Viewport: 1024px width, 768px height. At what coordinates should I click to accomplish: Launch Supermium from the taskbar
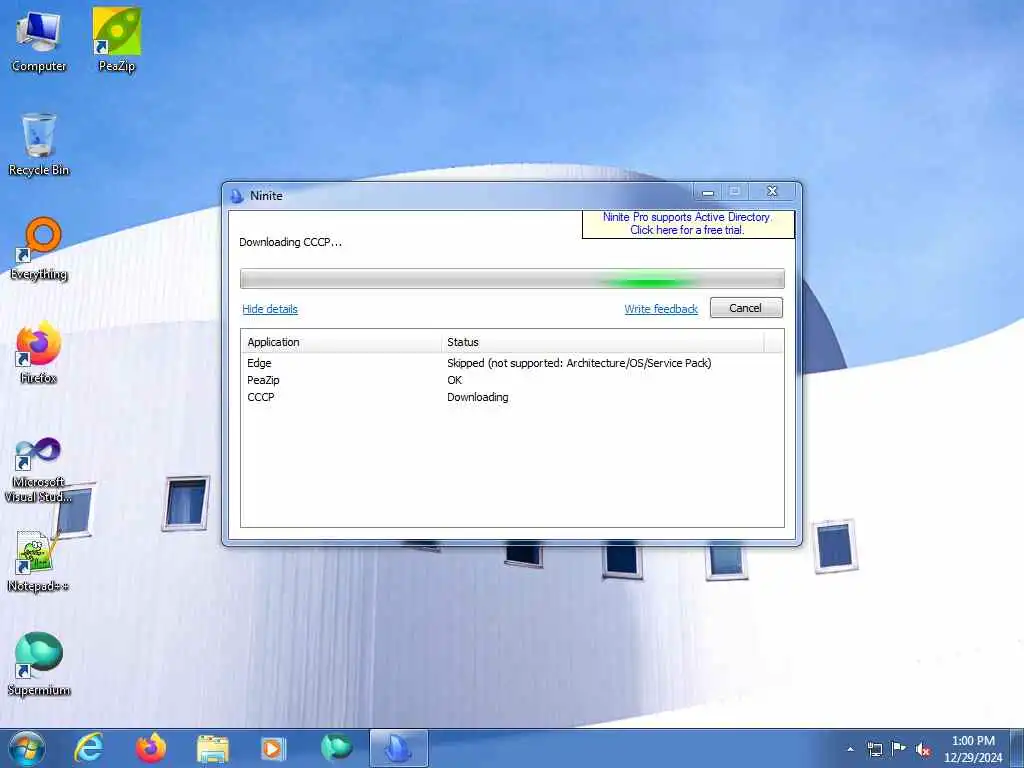(336, 748)
